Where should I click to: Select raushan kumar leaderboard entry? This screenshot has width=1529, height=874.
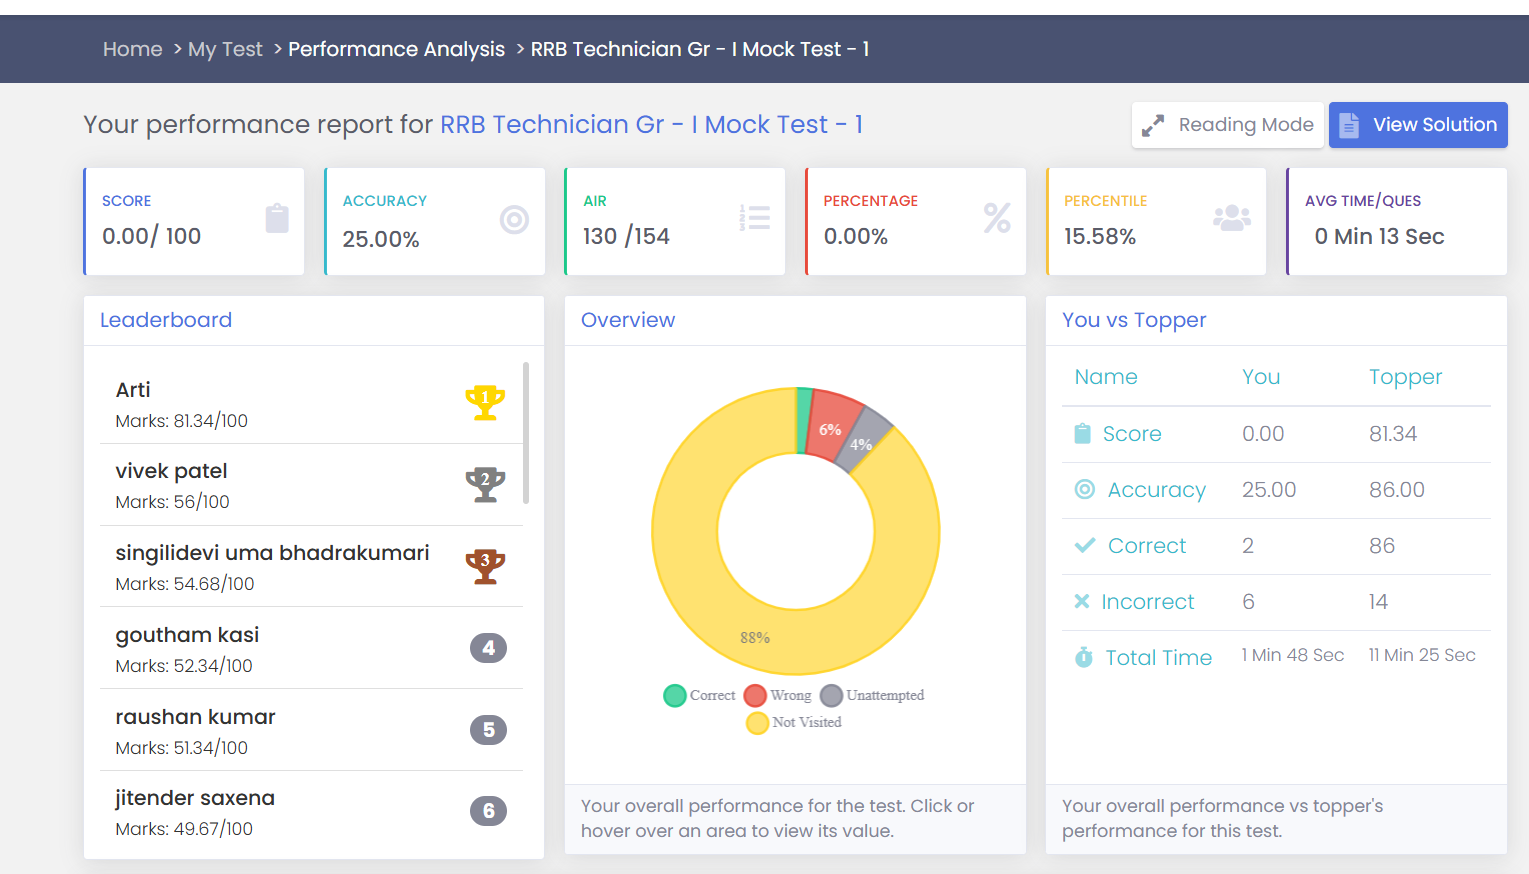click(195, 717)
